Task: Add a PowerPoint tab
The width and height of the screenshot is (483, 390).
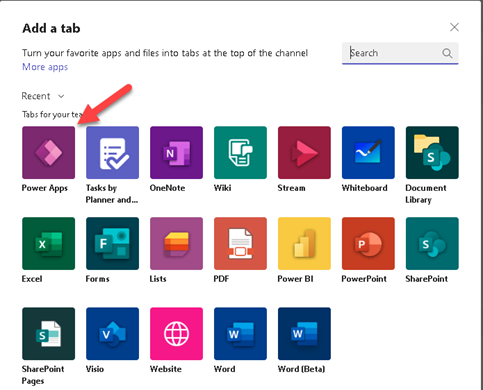Action: 368,244
